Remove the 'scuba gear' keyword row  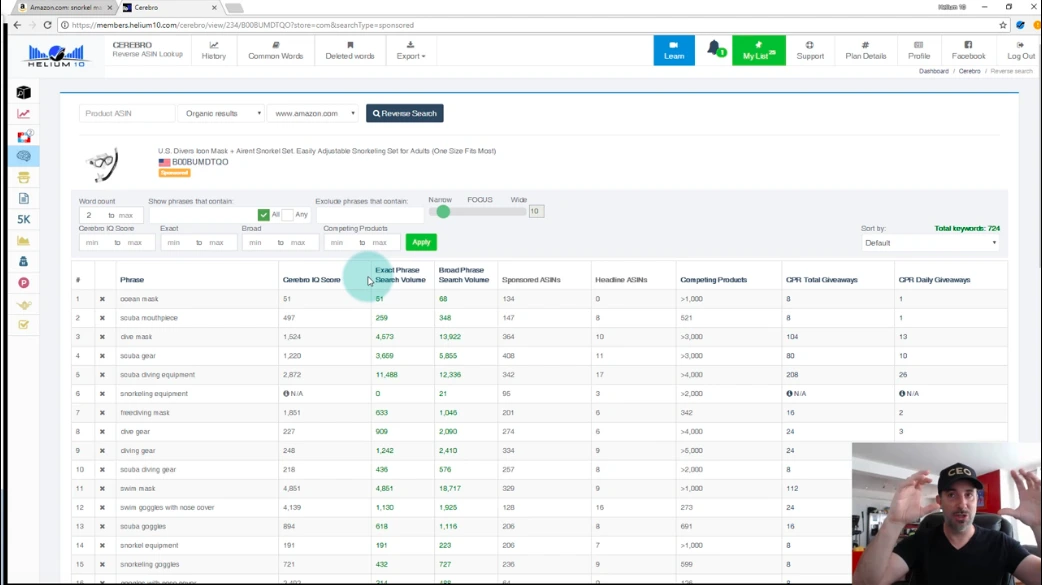102,356
